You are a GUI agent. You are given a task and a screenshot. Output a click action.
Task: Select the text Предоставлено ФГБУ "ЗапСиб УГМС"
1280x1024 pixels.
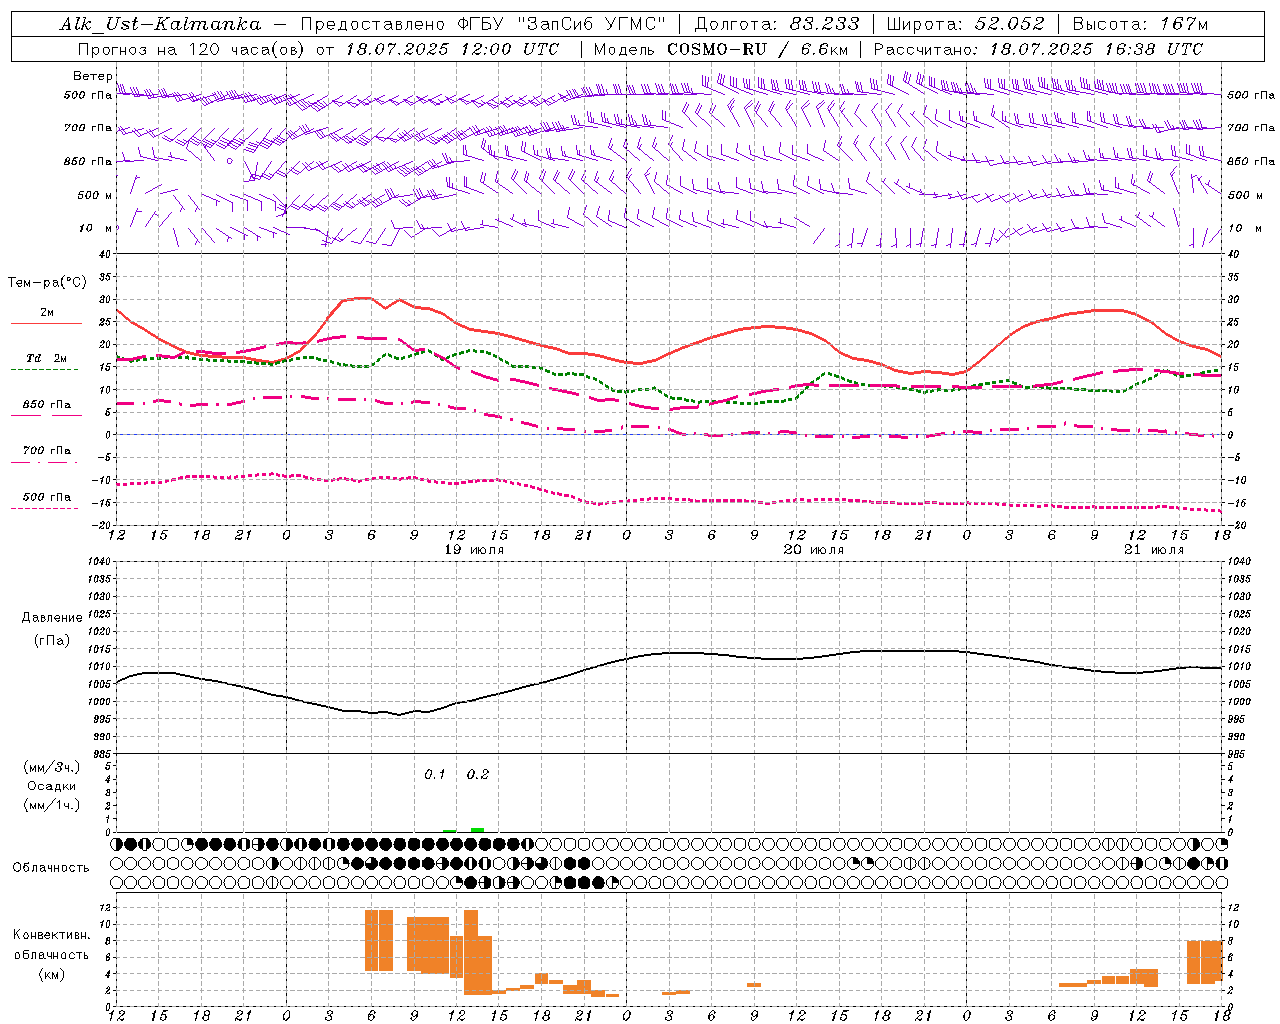point(483,24)
